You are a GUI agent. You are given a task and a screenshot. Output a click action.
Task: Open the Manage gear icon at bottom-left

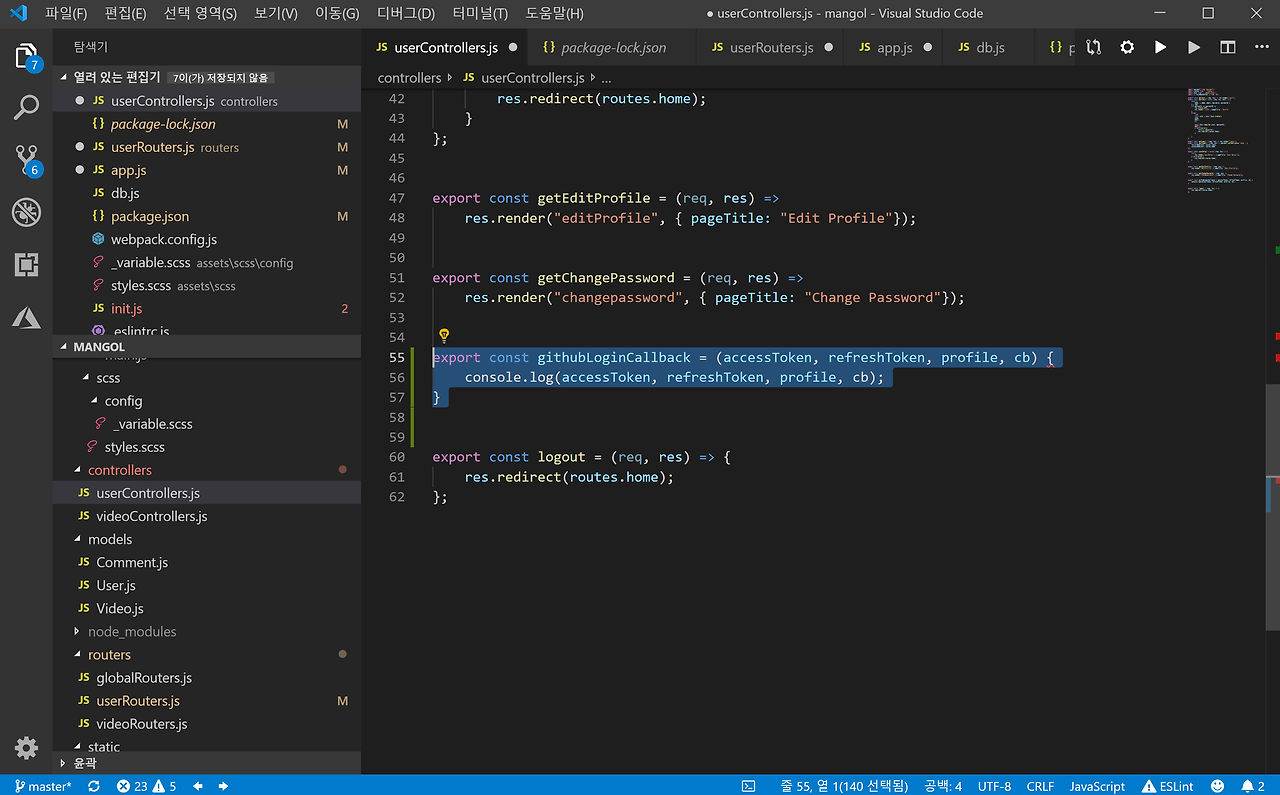(27, 747)
